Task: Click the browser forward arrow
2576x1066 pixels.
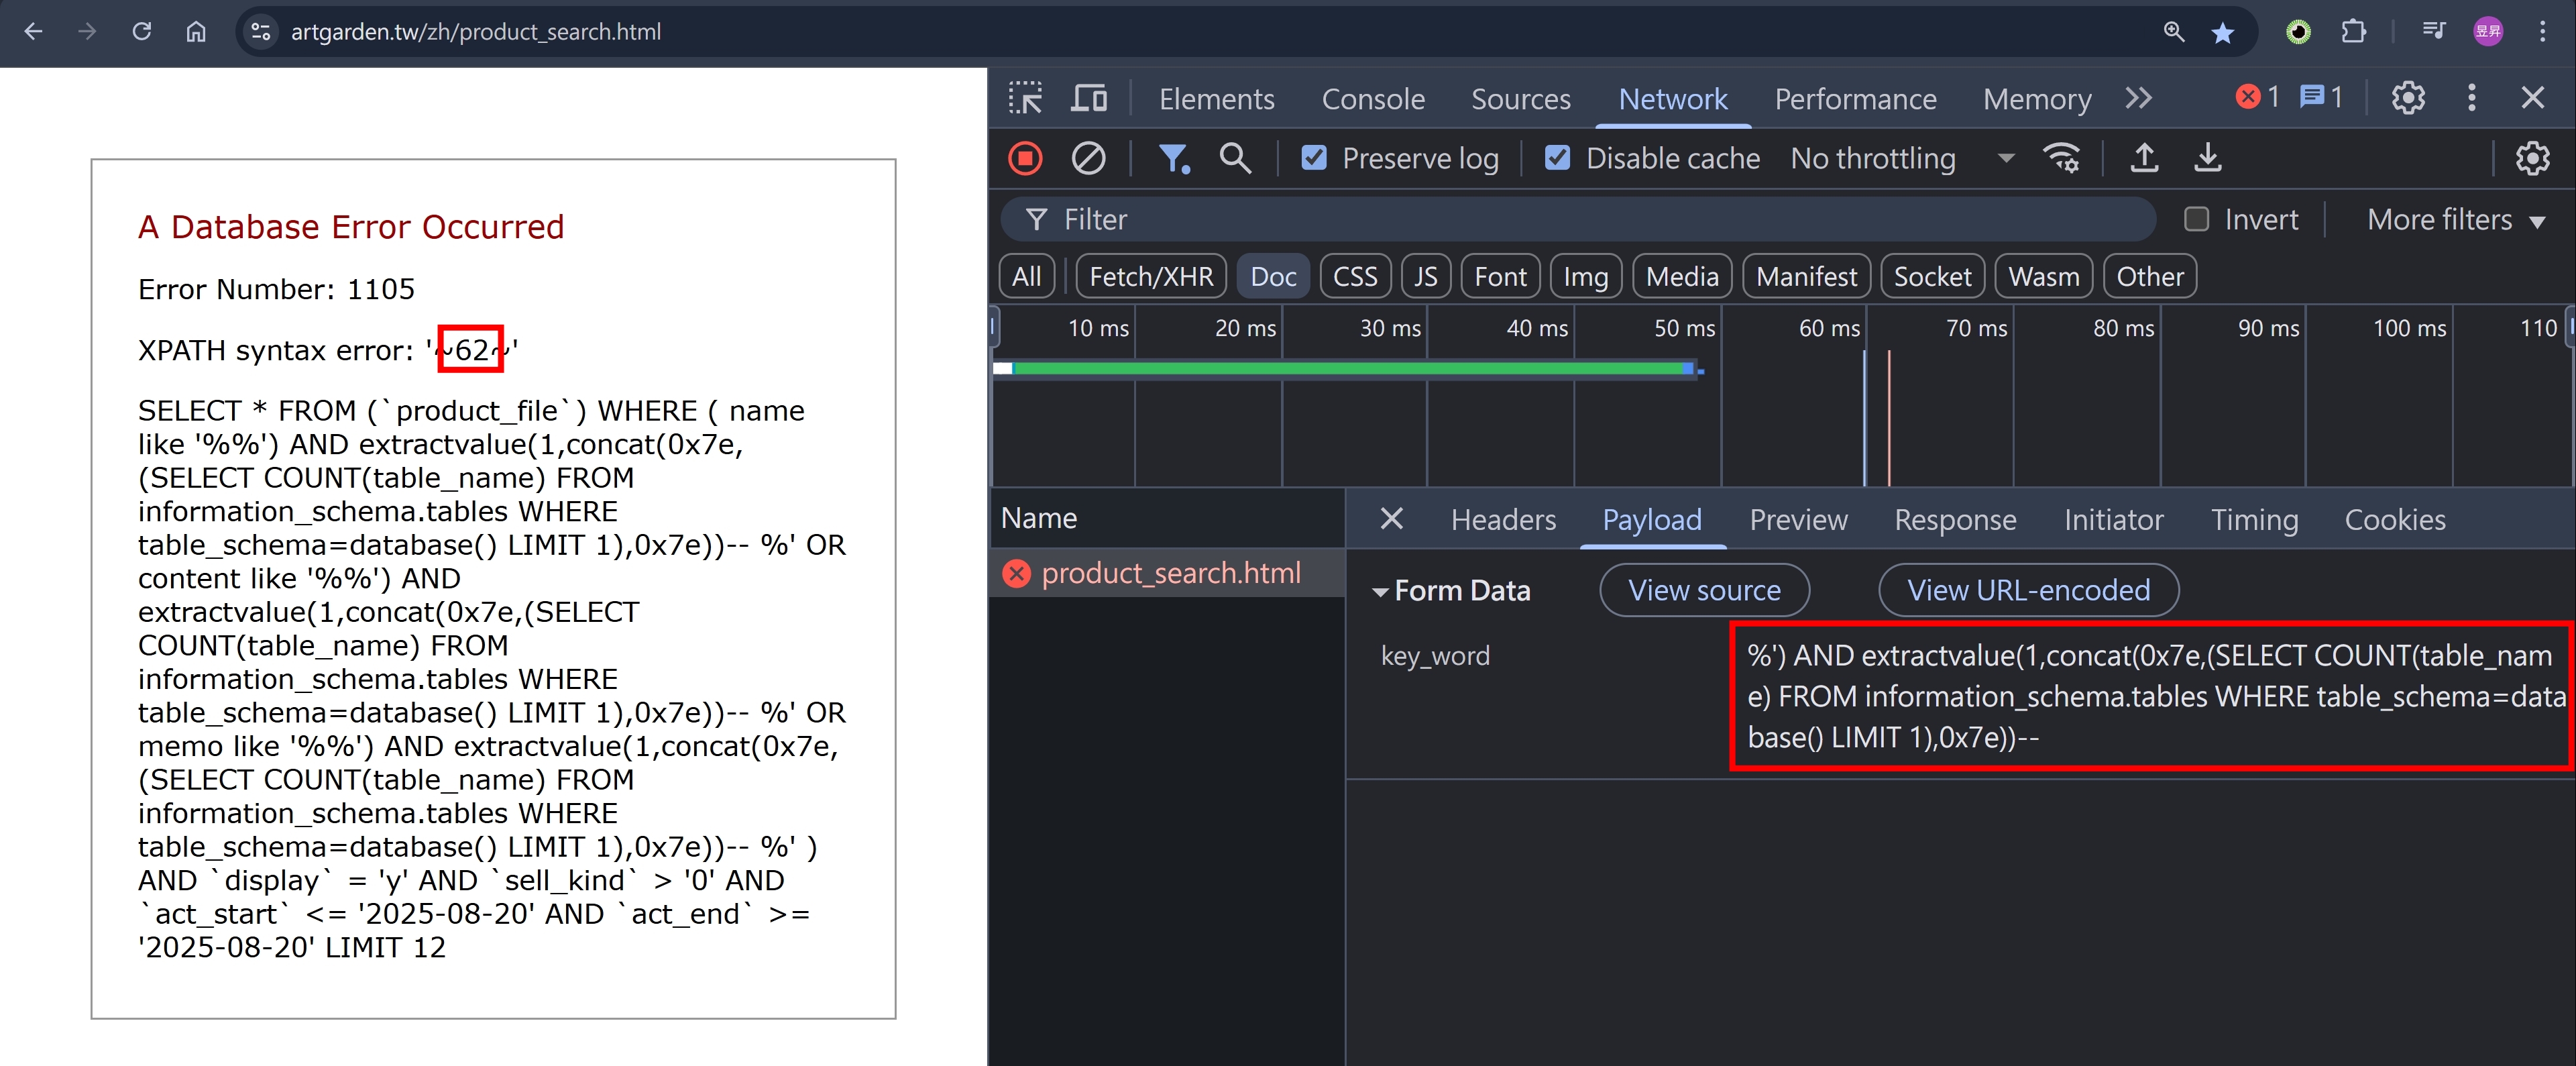Action: click(88, 32)
